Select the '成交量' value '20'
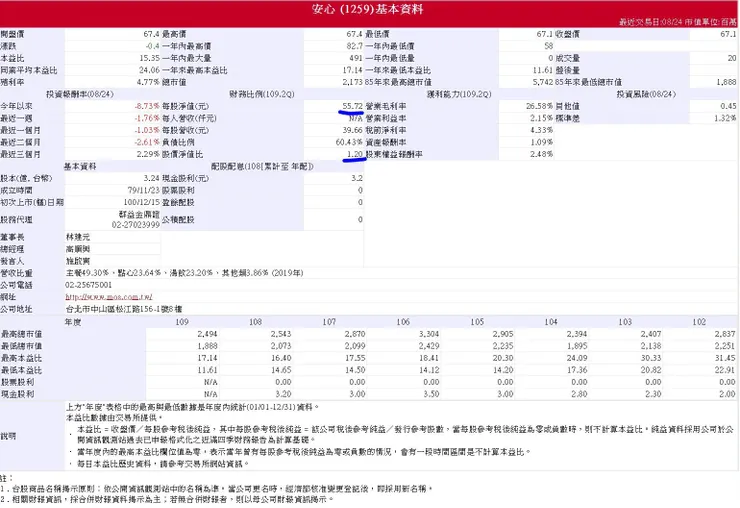 pos(732,58)
